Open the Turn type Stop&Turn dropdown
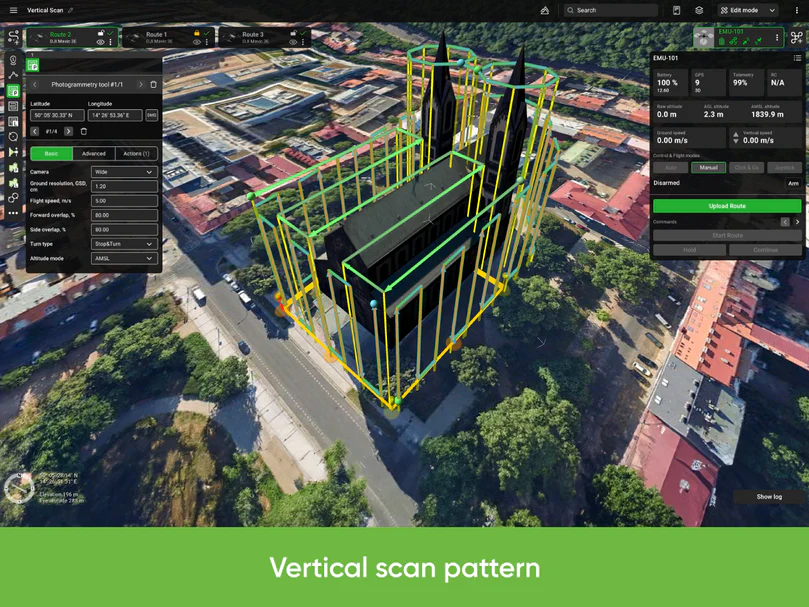The width and height of the screenshot is (809, 607). coord(124,244)
